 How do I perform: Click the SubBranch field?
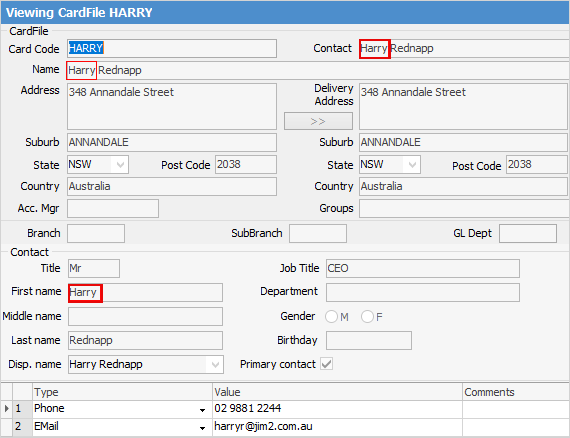pyautogui.click(x=318, y=233)
